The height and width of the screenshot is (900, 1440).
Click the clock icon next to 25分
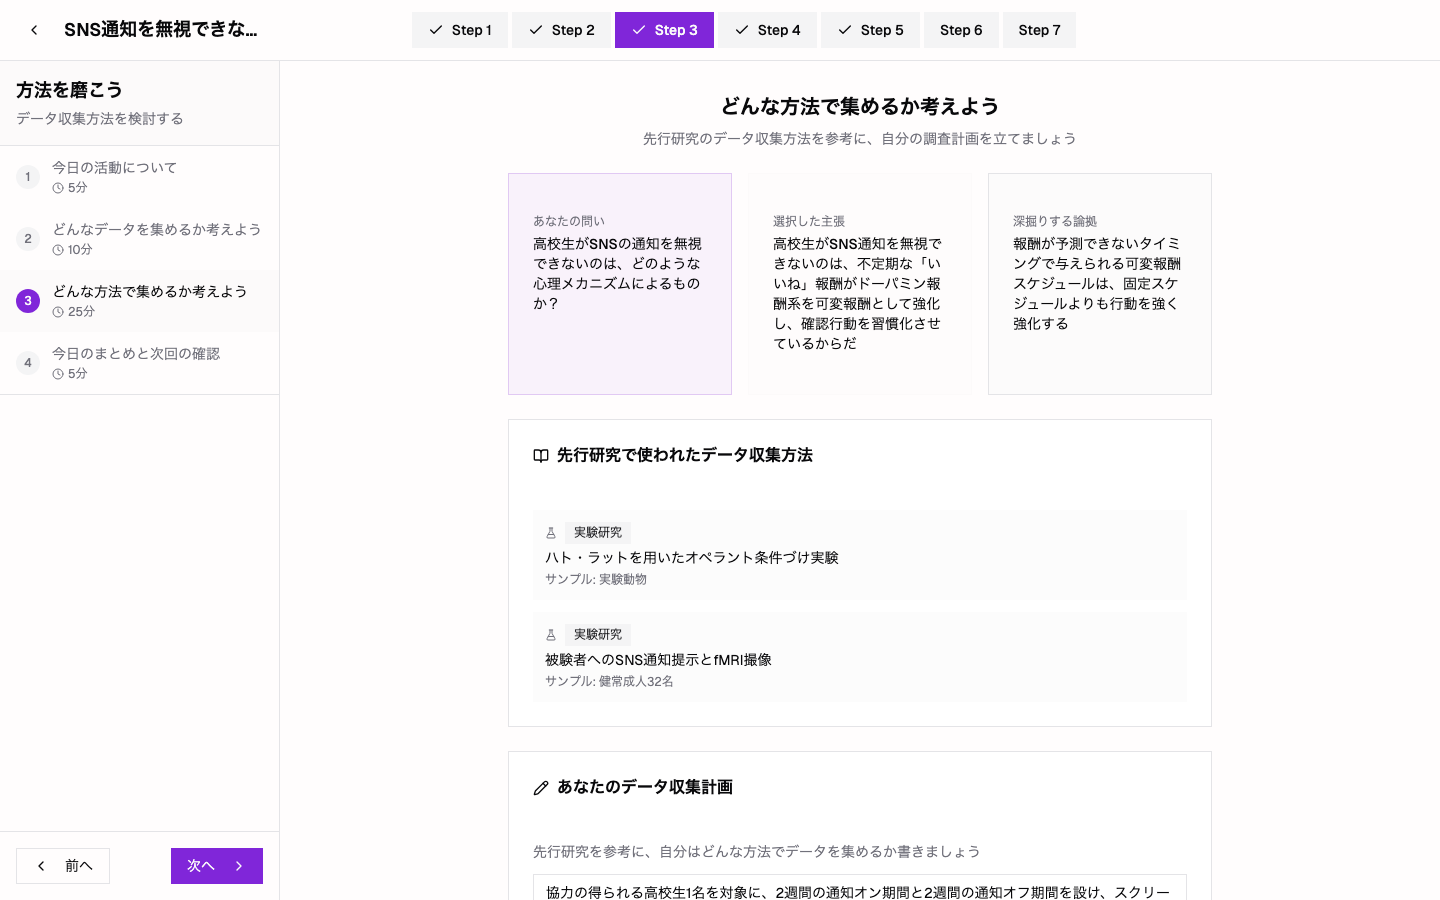(x=58, y=312)
